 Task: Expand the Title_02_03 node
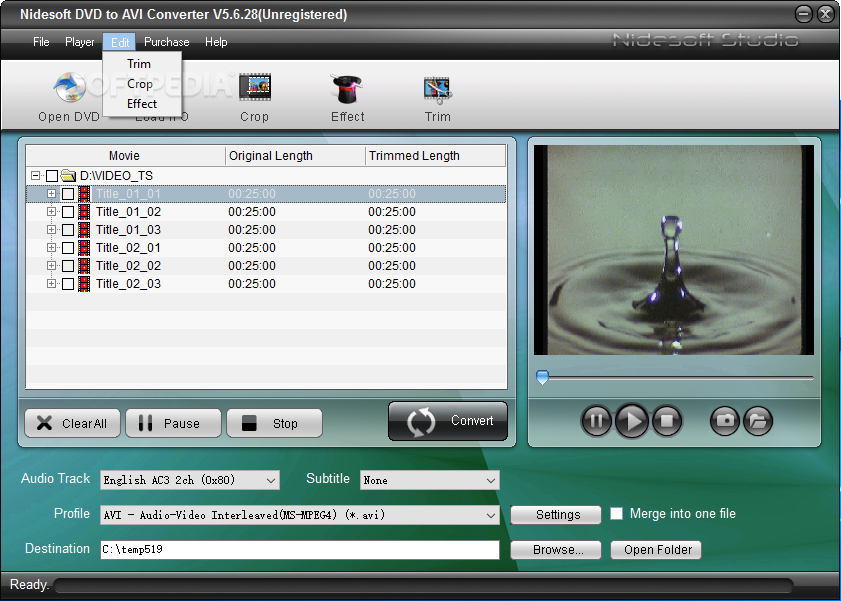point(51,284)
